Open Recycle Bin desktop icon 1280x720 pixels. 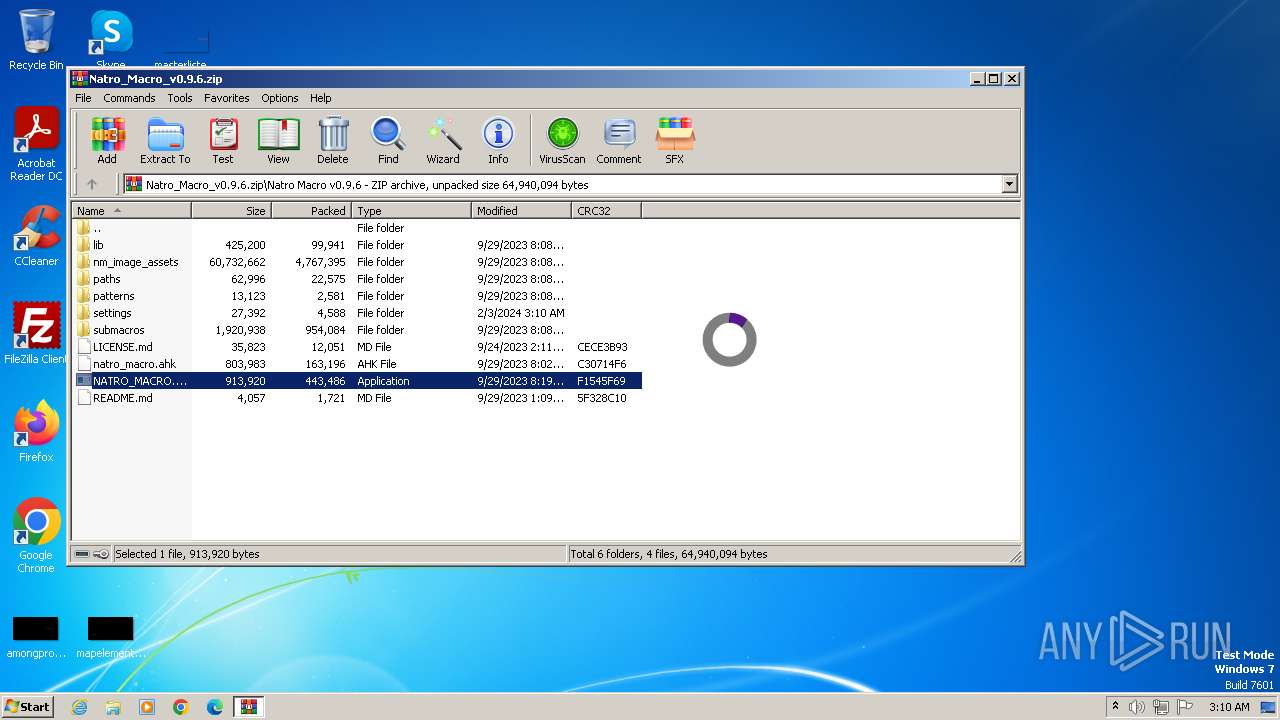click(x=36, y=40)
